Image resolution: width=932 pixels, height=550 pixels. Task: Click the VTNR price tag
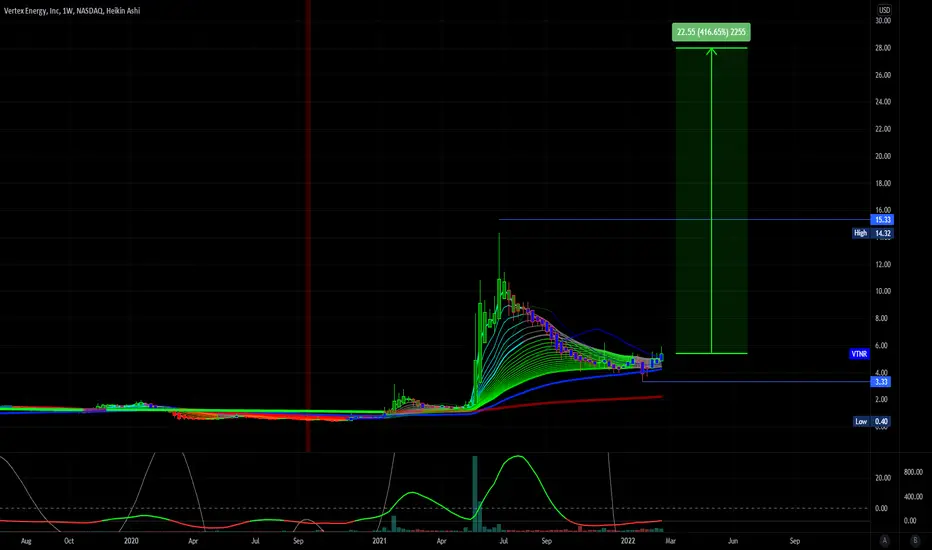(x=859, y=354)
